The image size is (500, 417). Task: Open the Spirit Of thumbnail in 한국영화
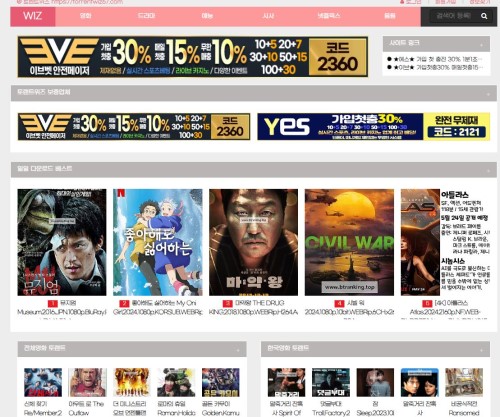pos(287,382)
